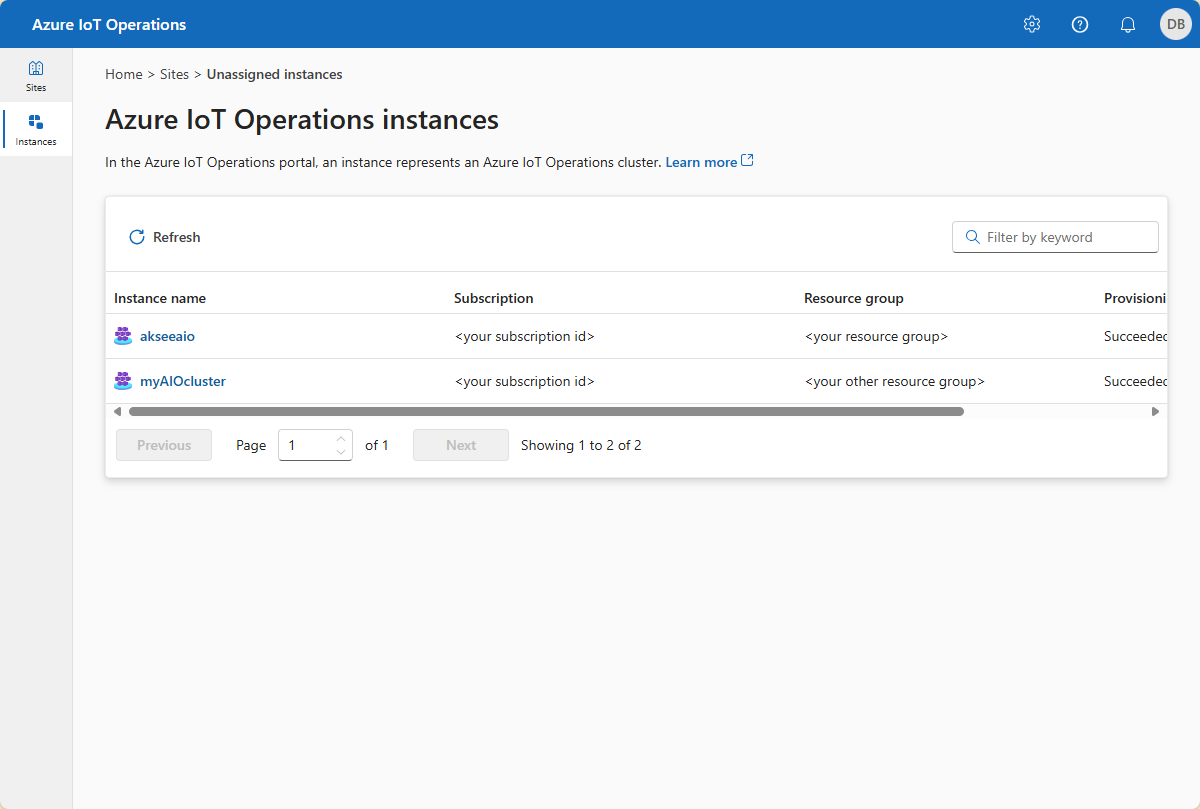This screenshot has height=809, width=1200.
Task: Open the Learn more link
Action: pyautogui.click(x=702, y=162)
